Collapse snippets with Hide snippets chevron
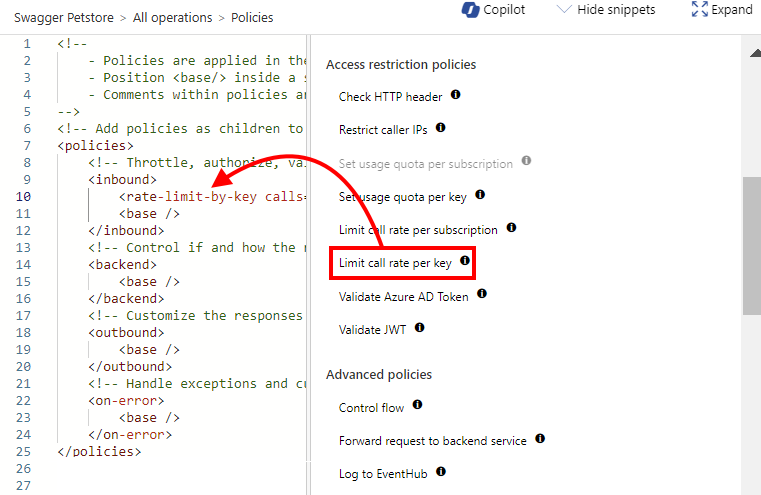This screenshot has height=495, width=761. [564, 10]
